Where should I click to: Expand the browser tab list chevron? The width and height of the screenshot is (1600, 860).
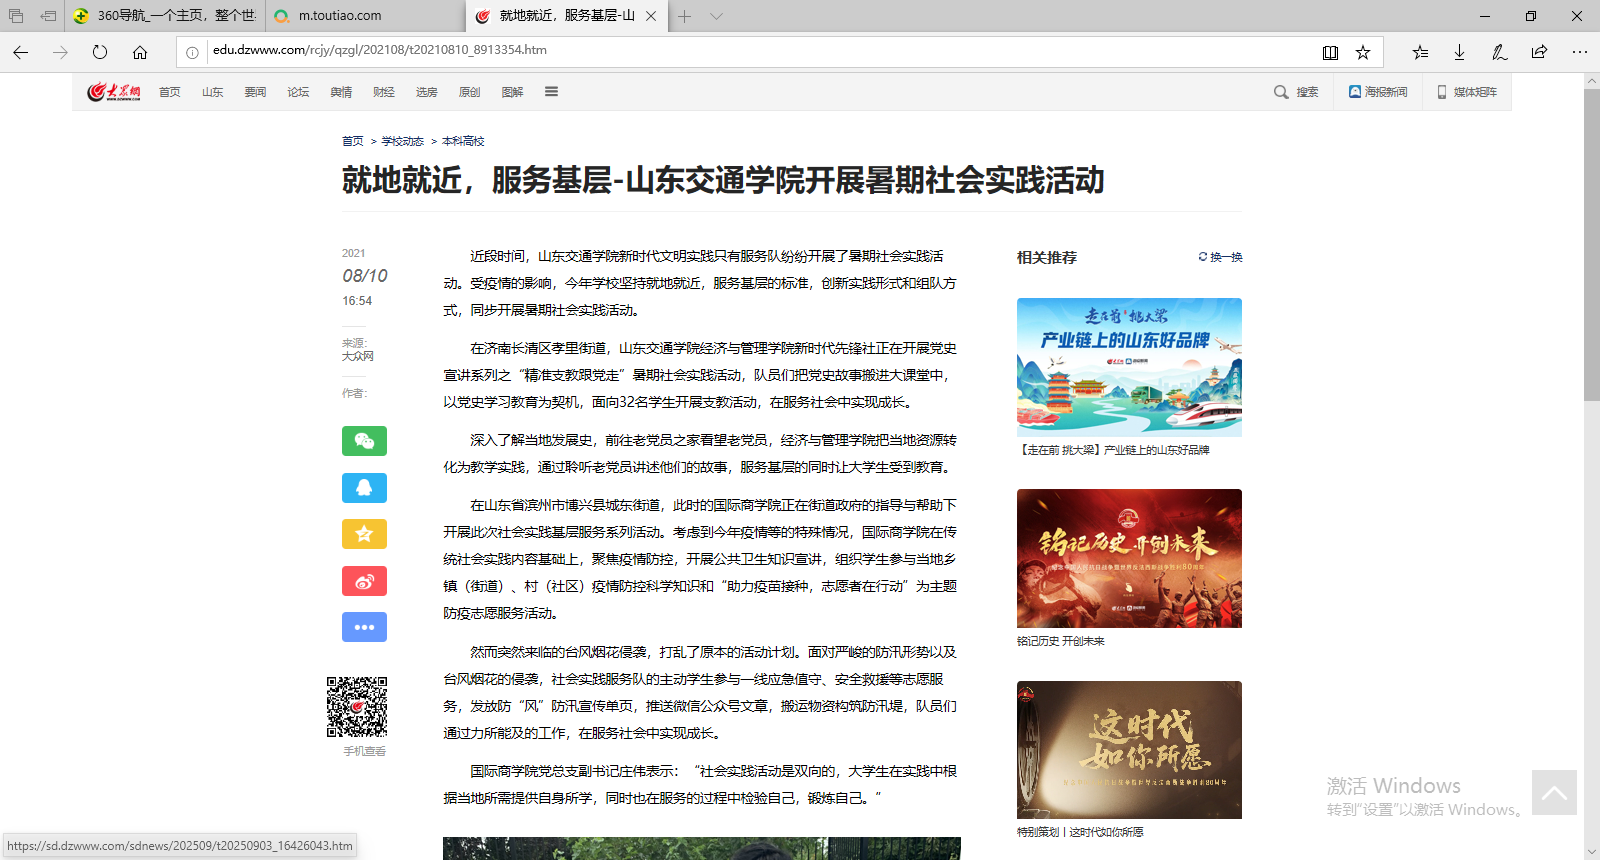coord(716,16)
